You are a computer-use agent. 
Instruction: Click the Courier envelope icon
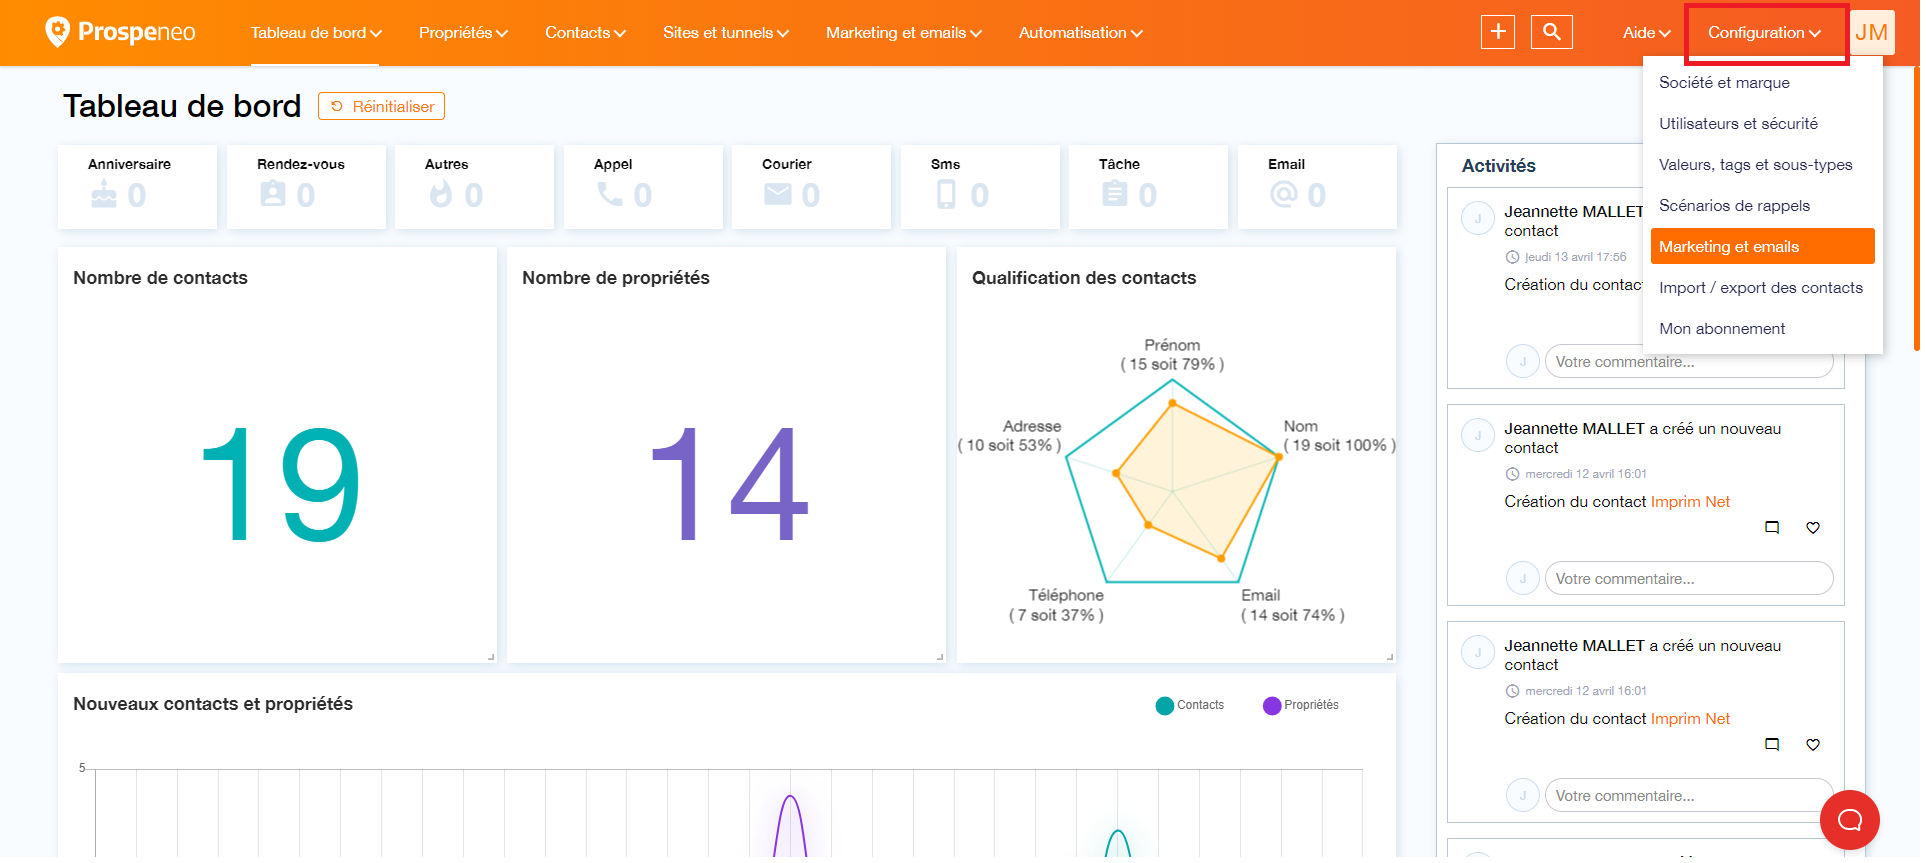pos(778,194)
